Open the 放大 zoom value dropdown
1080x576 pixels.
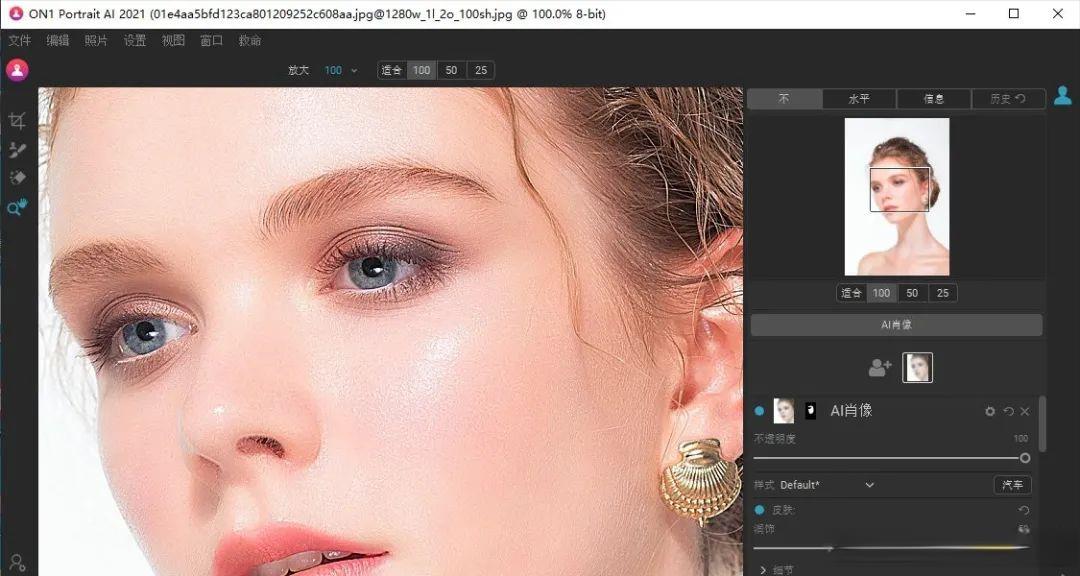tap(342, 70)
